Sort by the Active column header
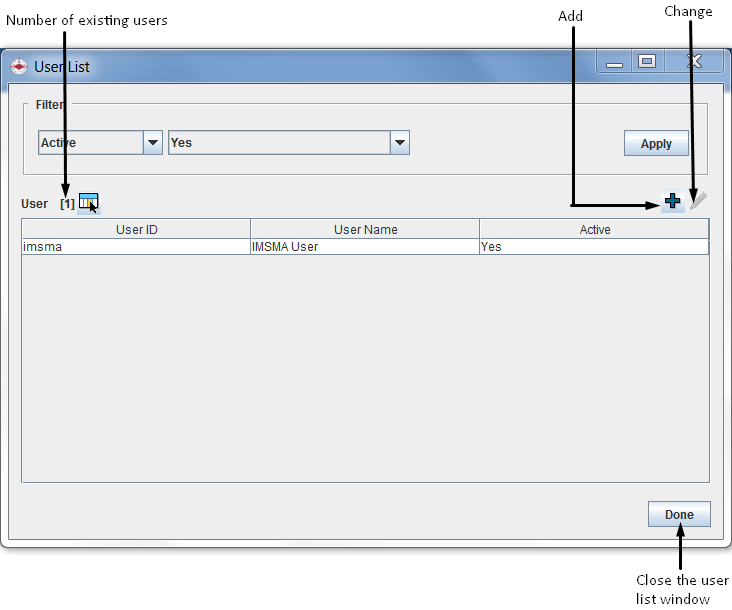This screenshot has height=610, width=732. pyautogui.click(x=594, y=229)
